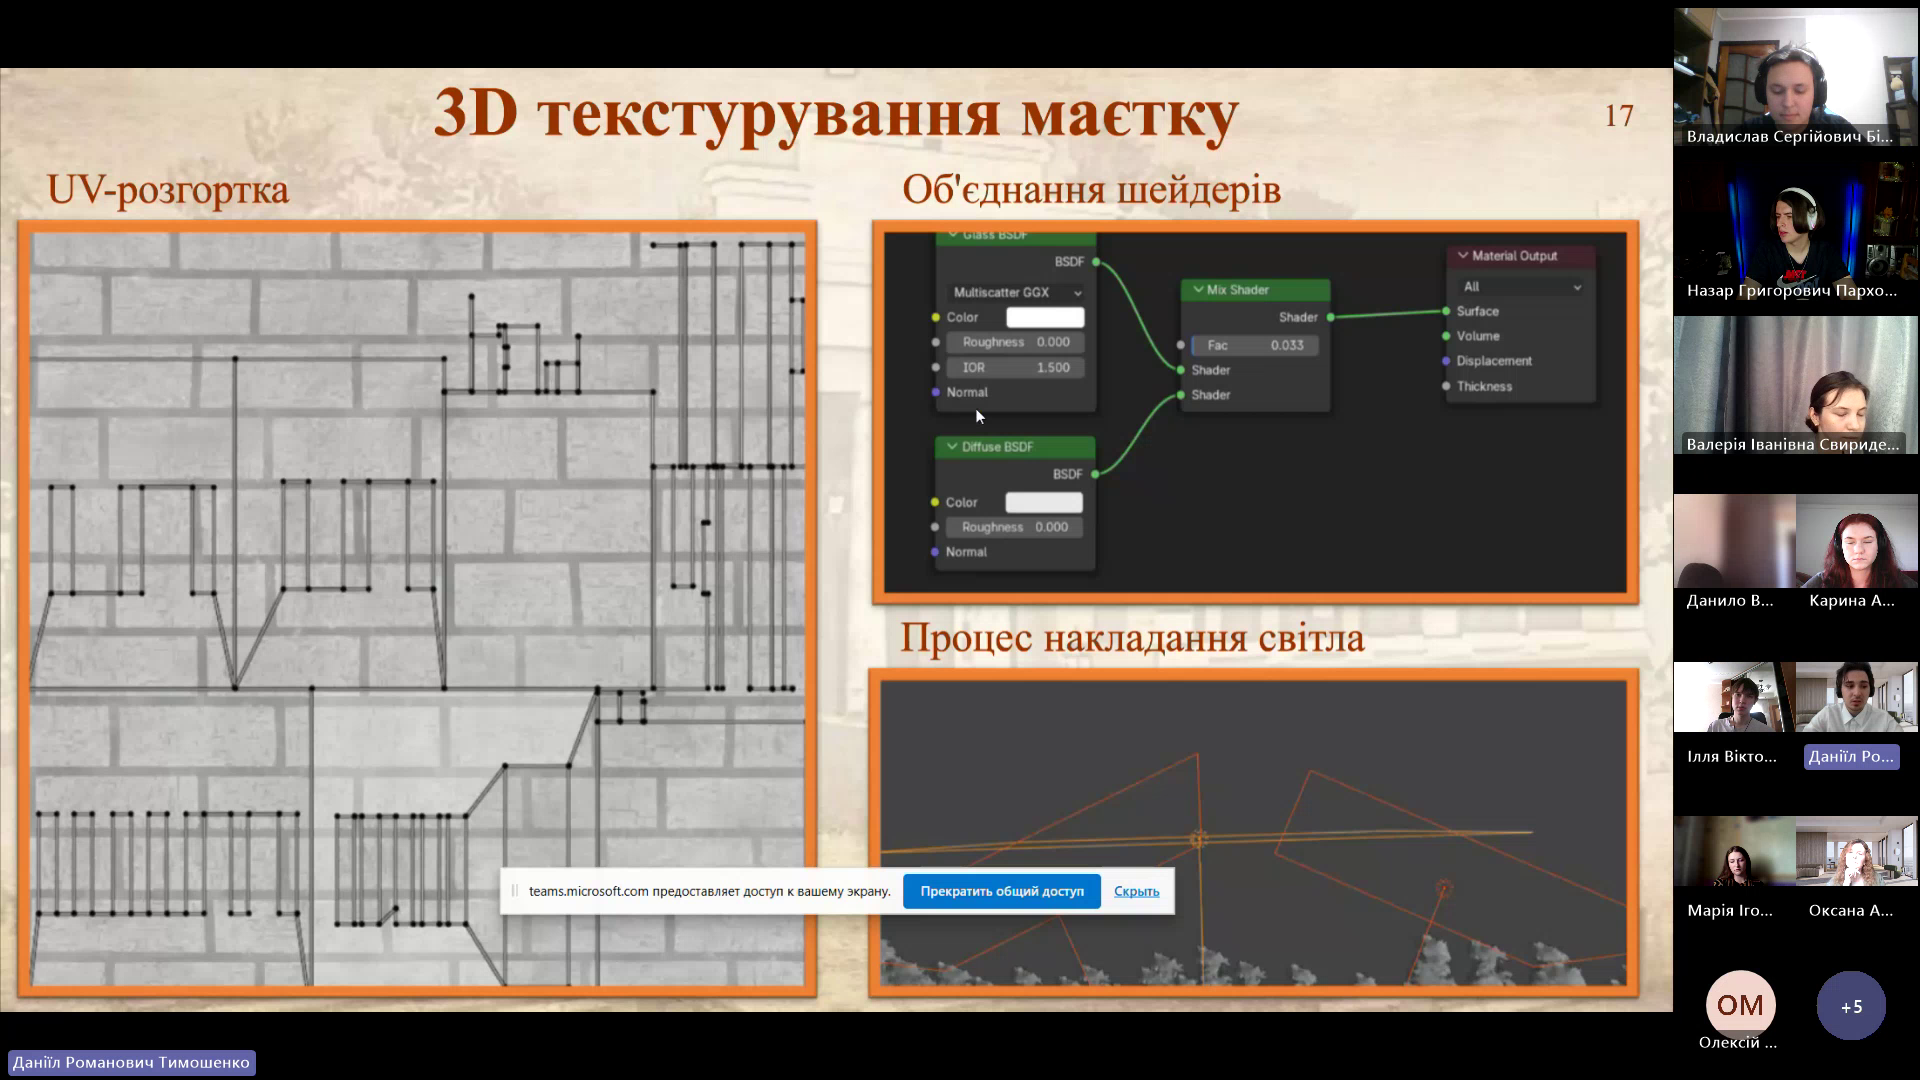Image resolution: width=1920 pixels, height=1080 pixels.
Task: Open the All target dropdown
Action: [1521, 287]
